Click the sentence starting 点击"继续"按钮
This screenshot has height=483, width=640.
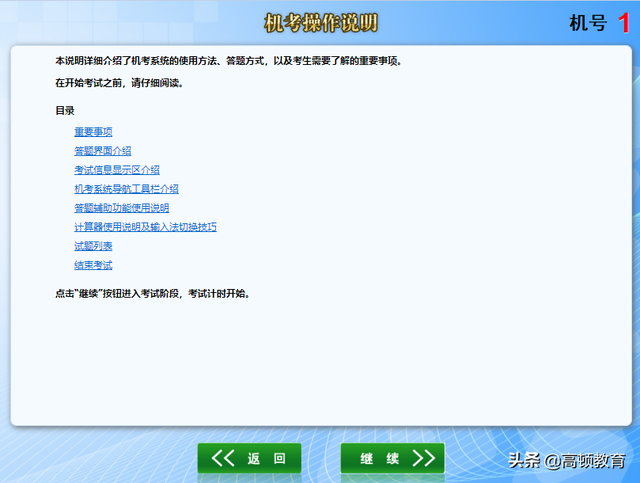(x=152, y=294)
